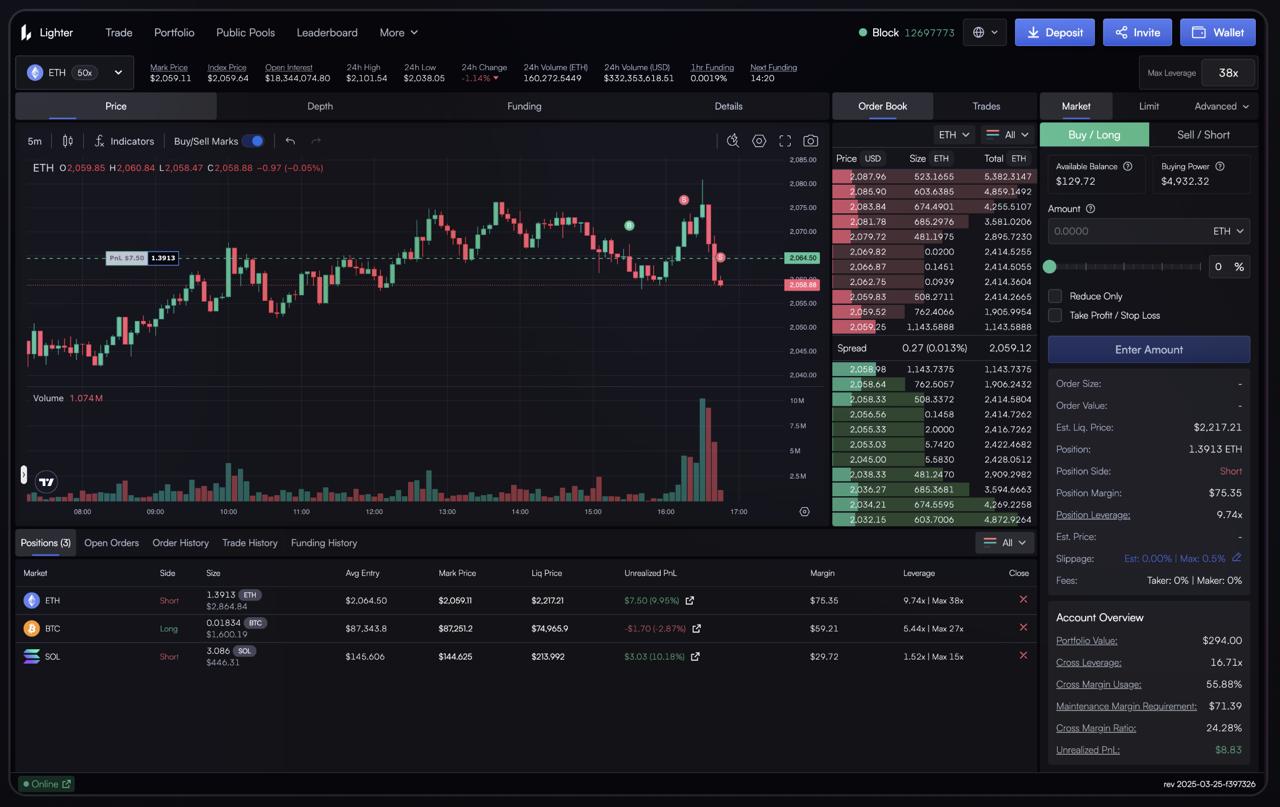The height and width of the screenshot is (807, 1280).
Task: Open candlestick chart style selector
Action: pyautogui.click(x=68, y=141)
